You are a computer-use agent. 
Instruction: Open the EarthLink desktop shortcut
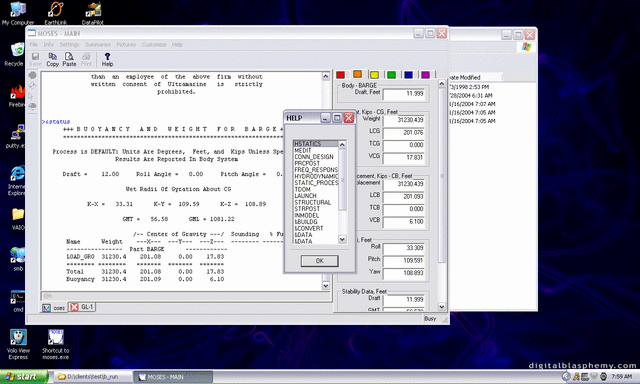click(x=56, y=13)
